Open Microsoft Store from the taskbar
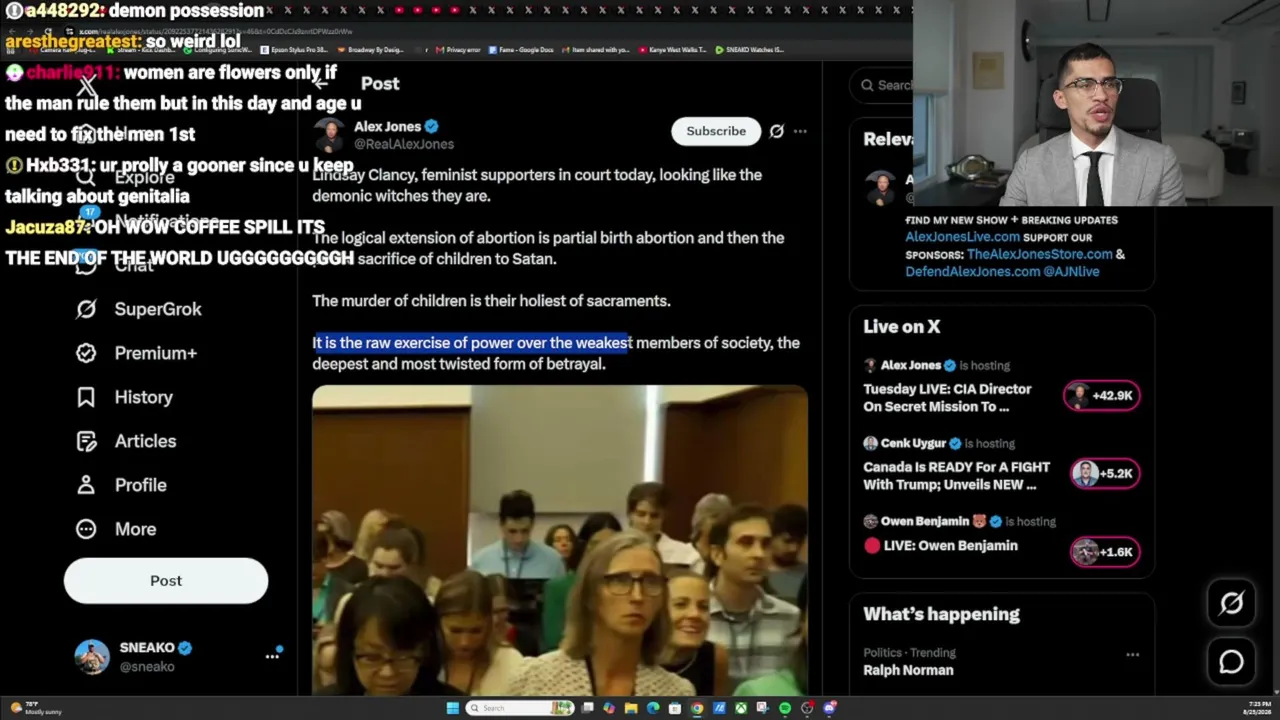The height and width of the screenshot is (720, 1280). (x=675, y=708)
